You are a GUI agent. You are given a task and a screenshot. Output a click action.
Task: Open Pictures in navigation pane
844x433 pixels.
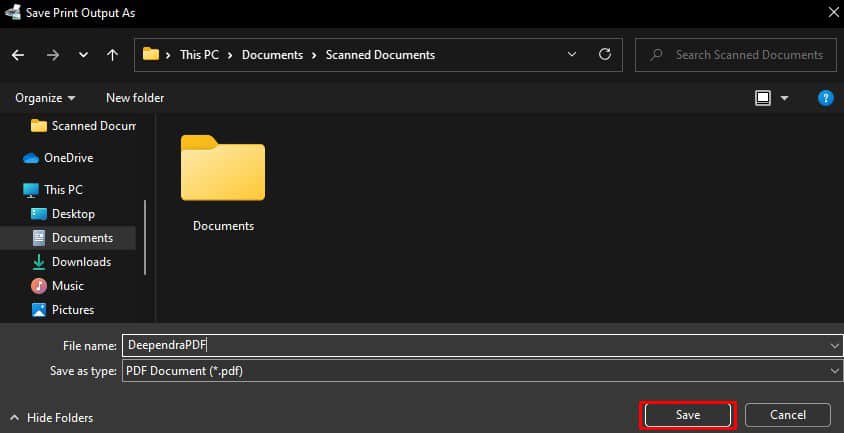[x=62, y=310]
